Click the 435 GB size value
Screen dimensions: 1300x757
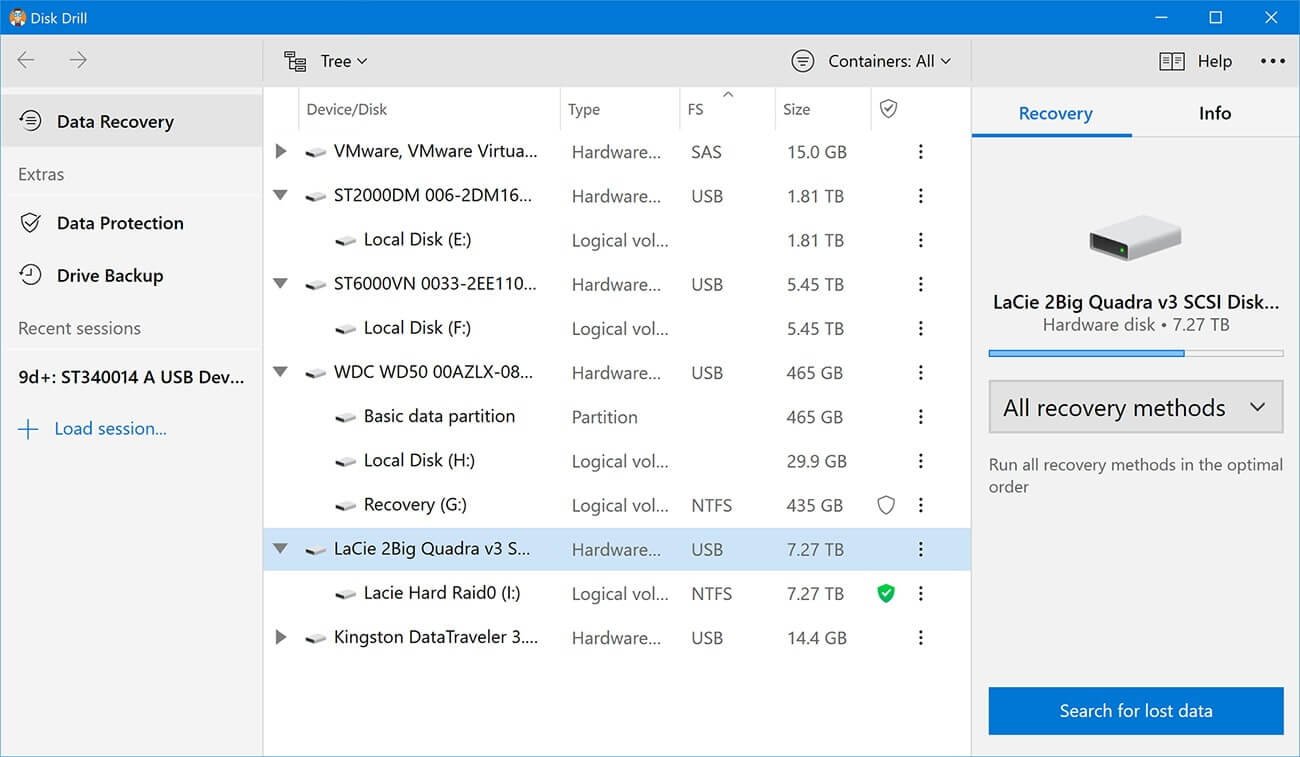click(x=814, y=505)
